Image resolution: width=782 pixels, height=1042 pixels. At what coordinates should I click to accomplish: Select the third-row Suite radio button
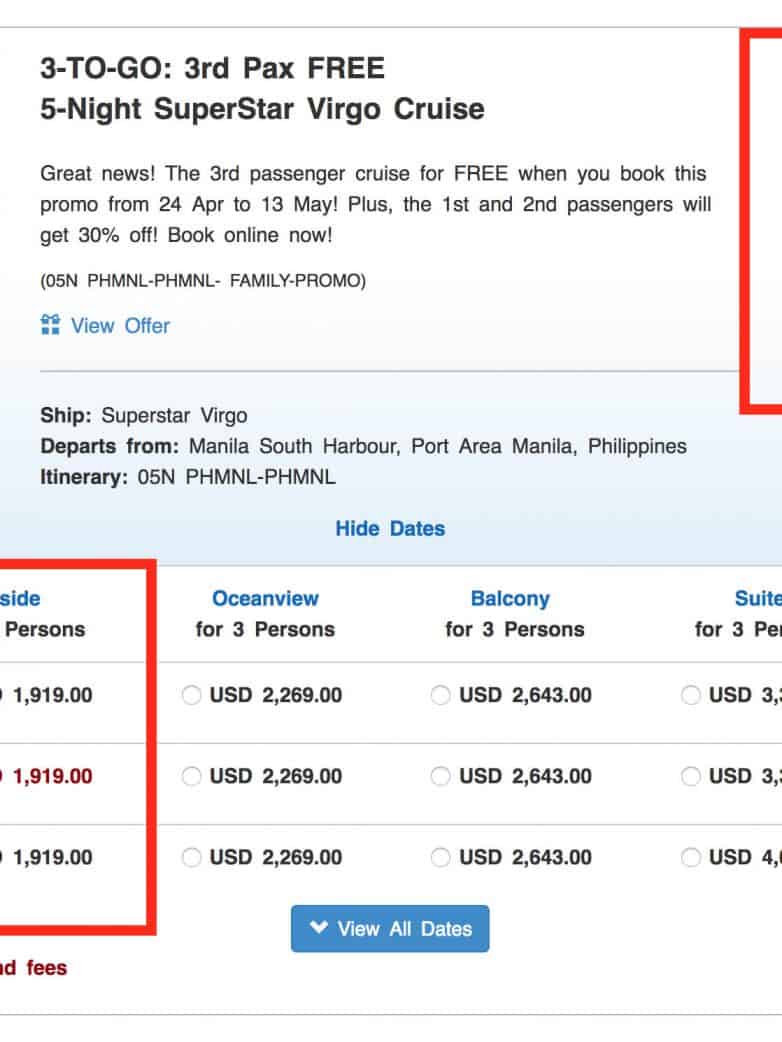(691, 857)
